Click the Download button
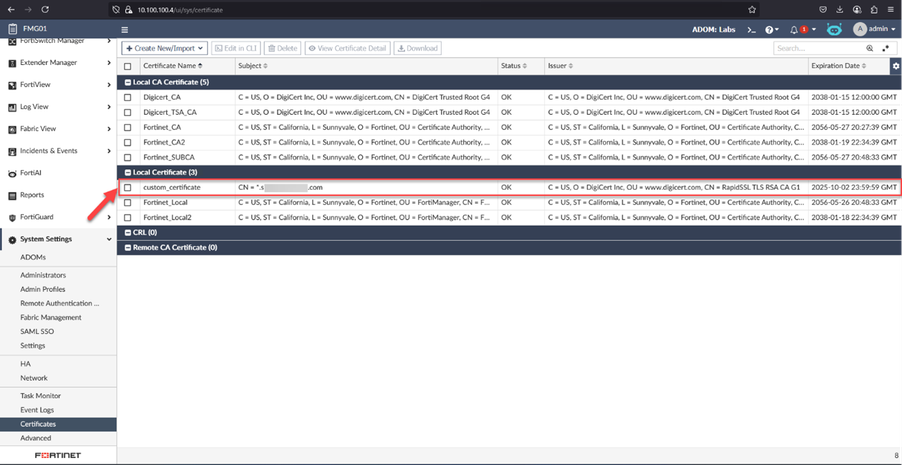 point(418,48)
